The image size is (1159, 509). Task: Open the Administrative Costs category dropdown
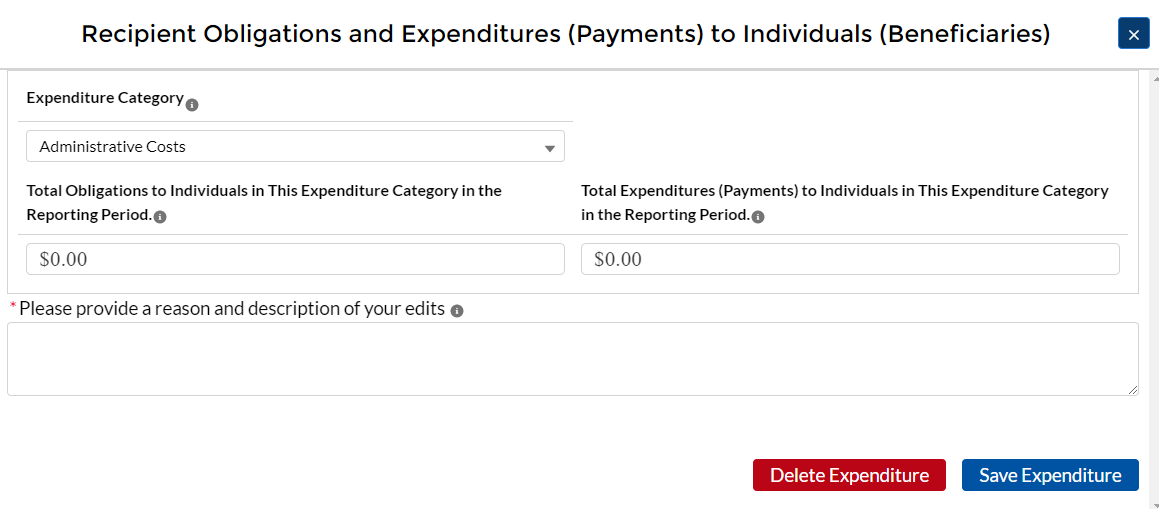coord(295,147)
